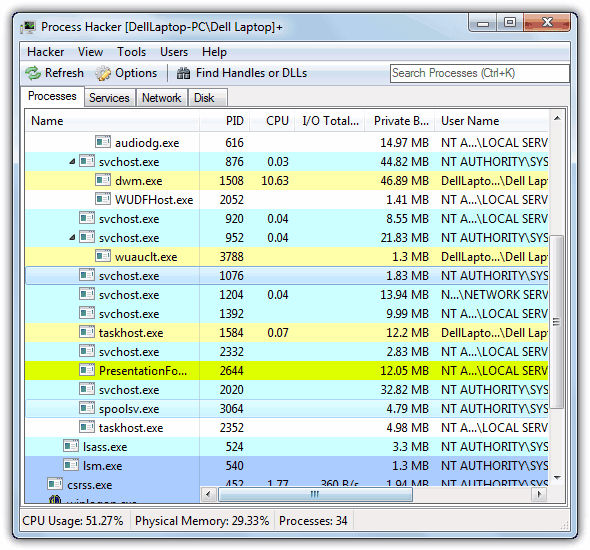
Task: Click the WUDFHost.exe process icon
Action: point(103,199)
